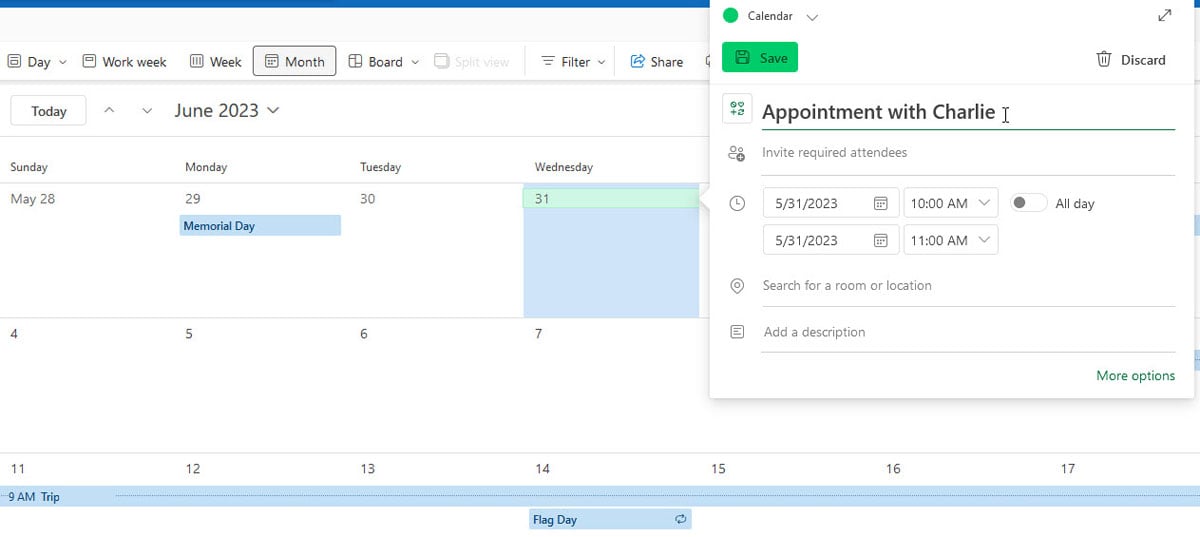Click the start date calendar picker icon
The width and height of the screenshot is (1200, 537).
(x=880, y=204)
